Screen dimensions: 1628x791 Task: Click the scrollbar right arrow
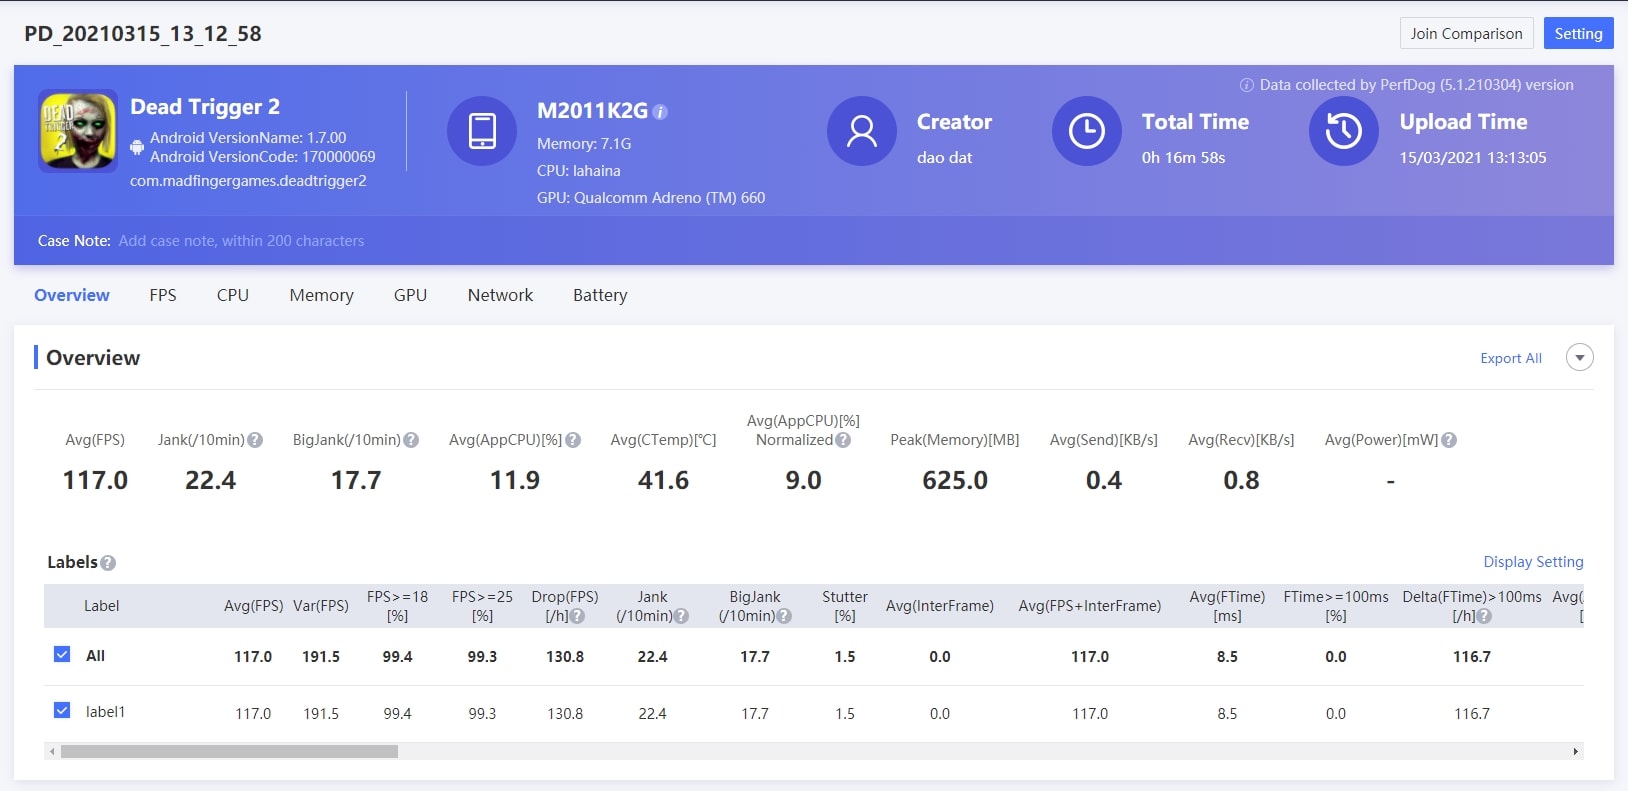pos(1576,751)
